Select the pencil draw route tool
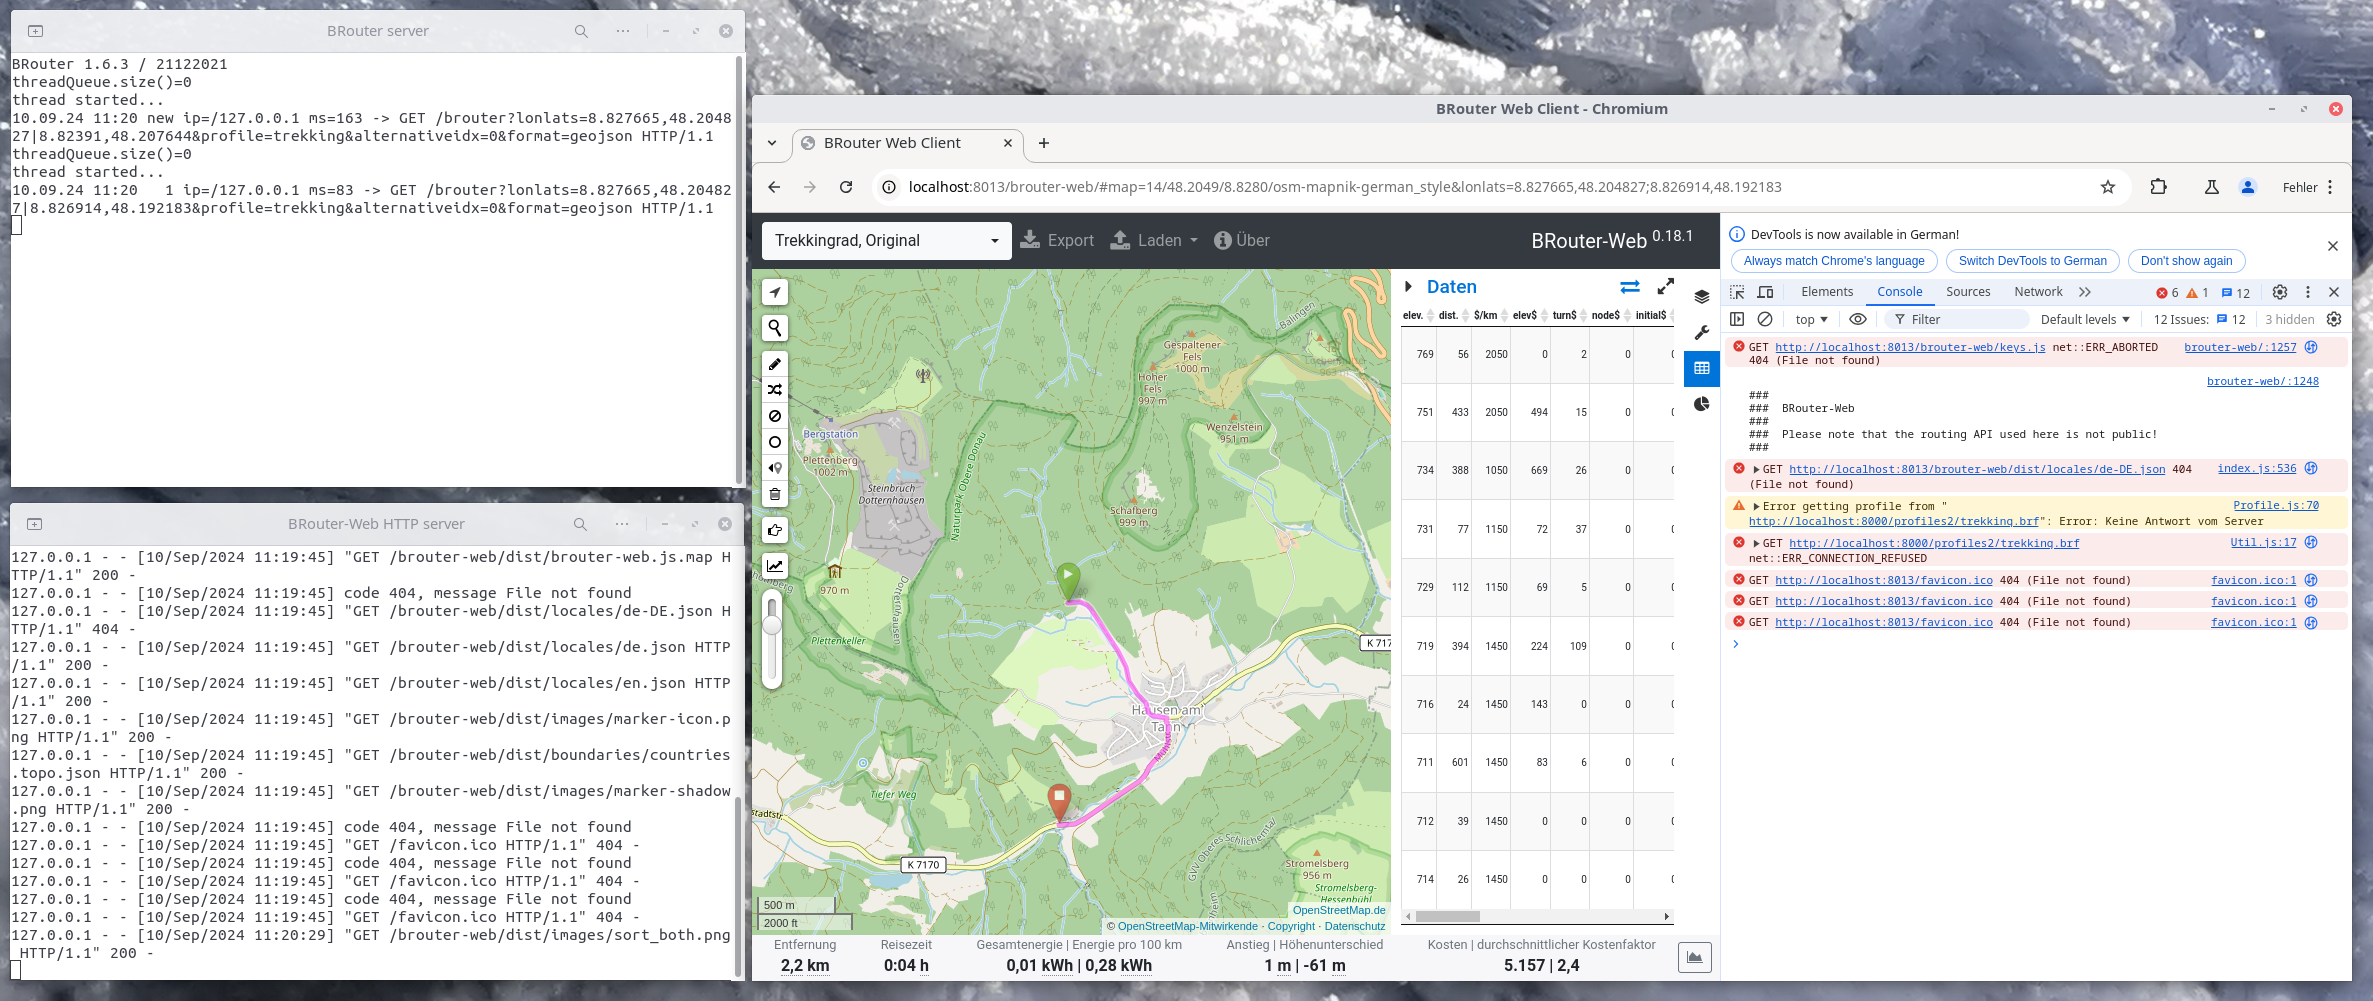The width and height of the screenshot is (2373, 1001). (x=775, y=364)
